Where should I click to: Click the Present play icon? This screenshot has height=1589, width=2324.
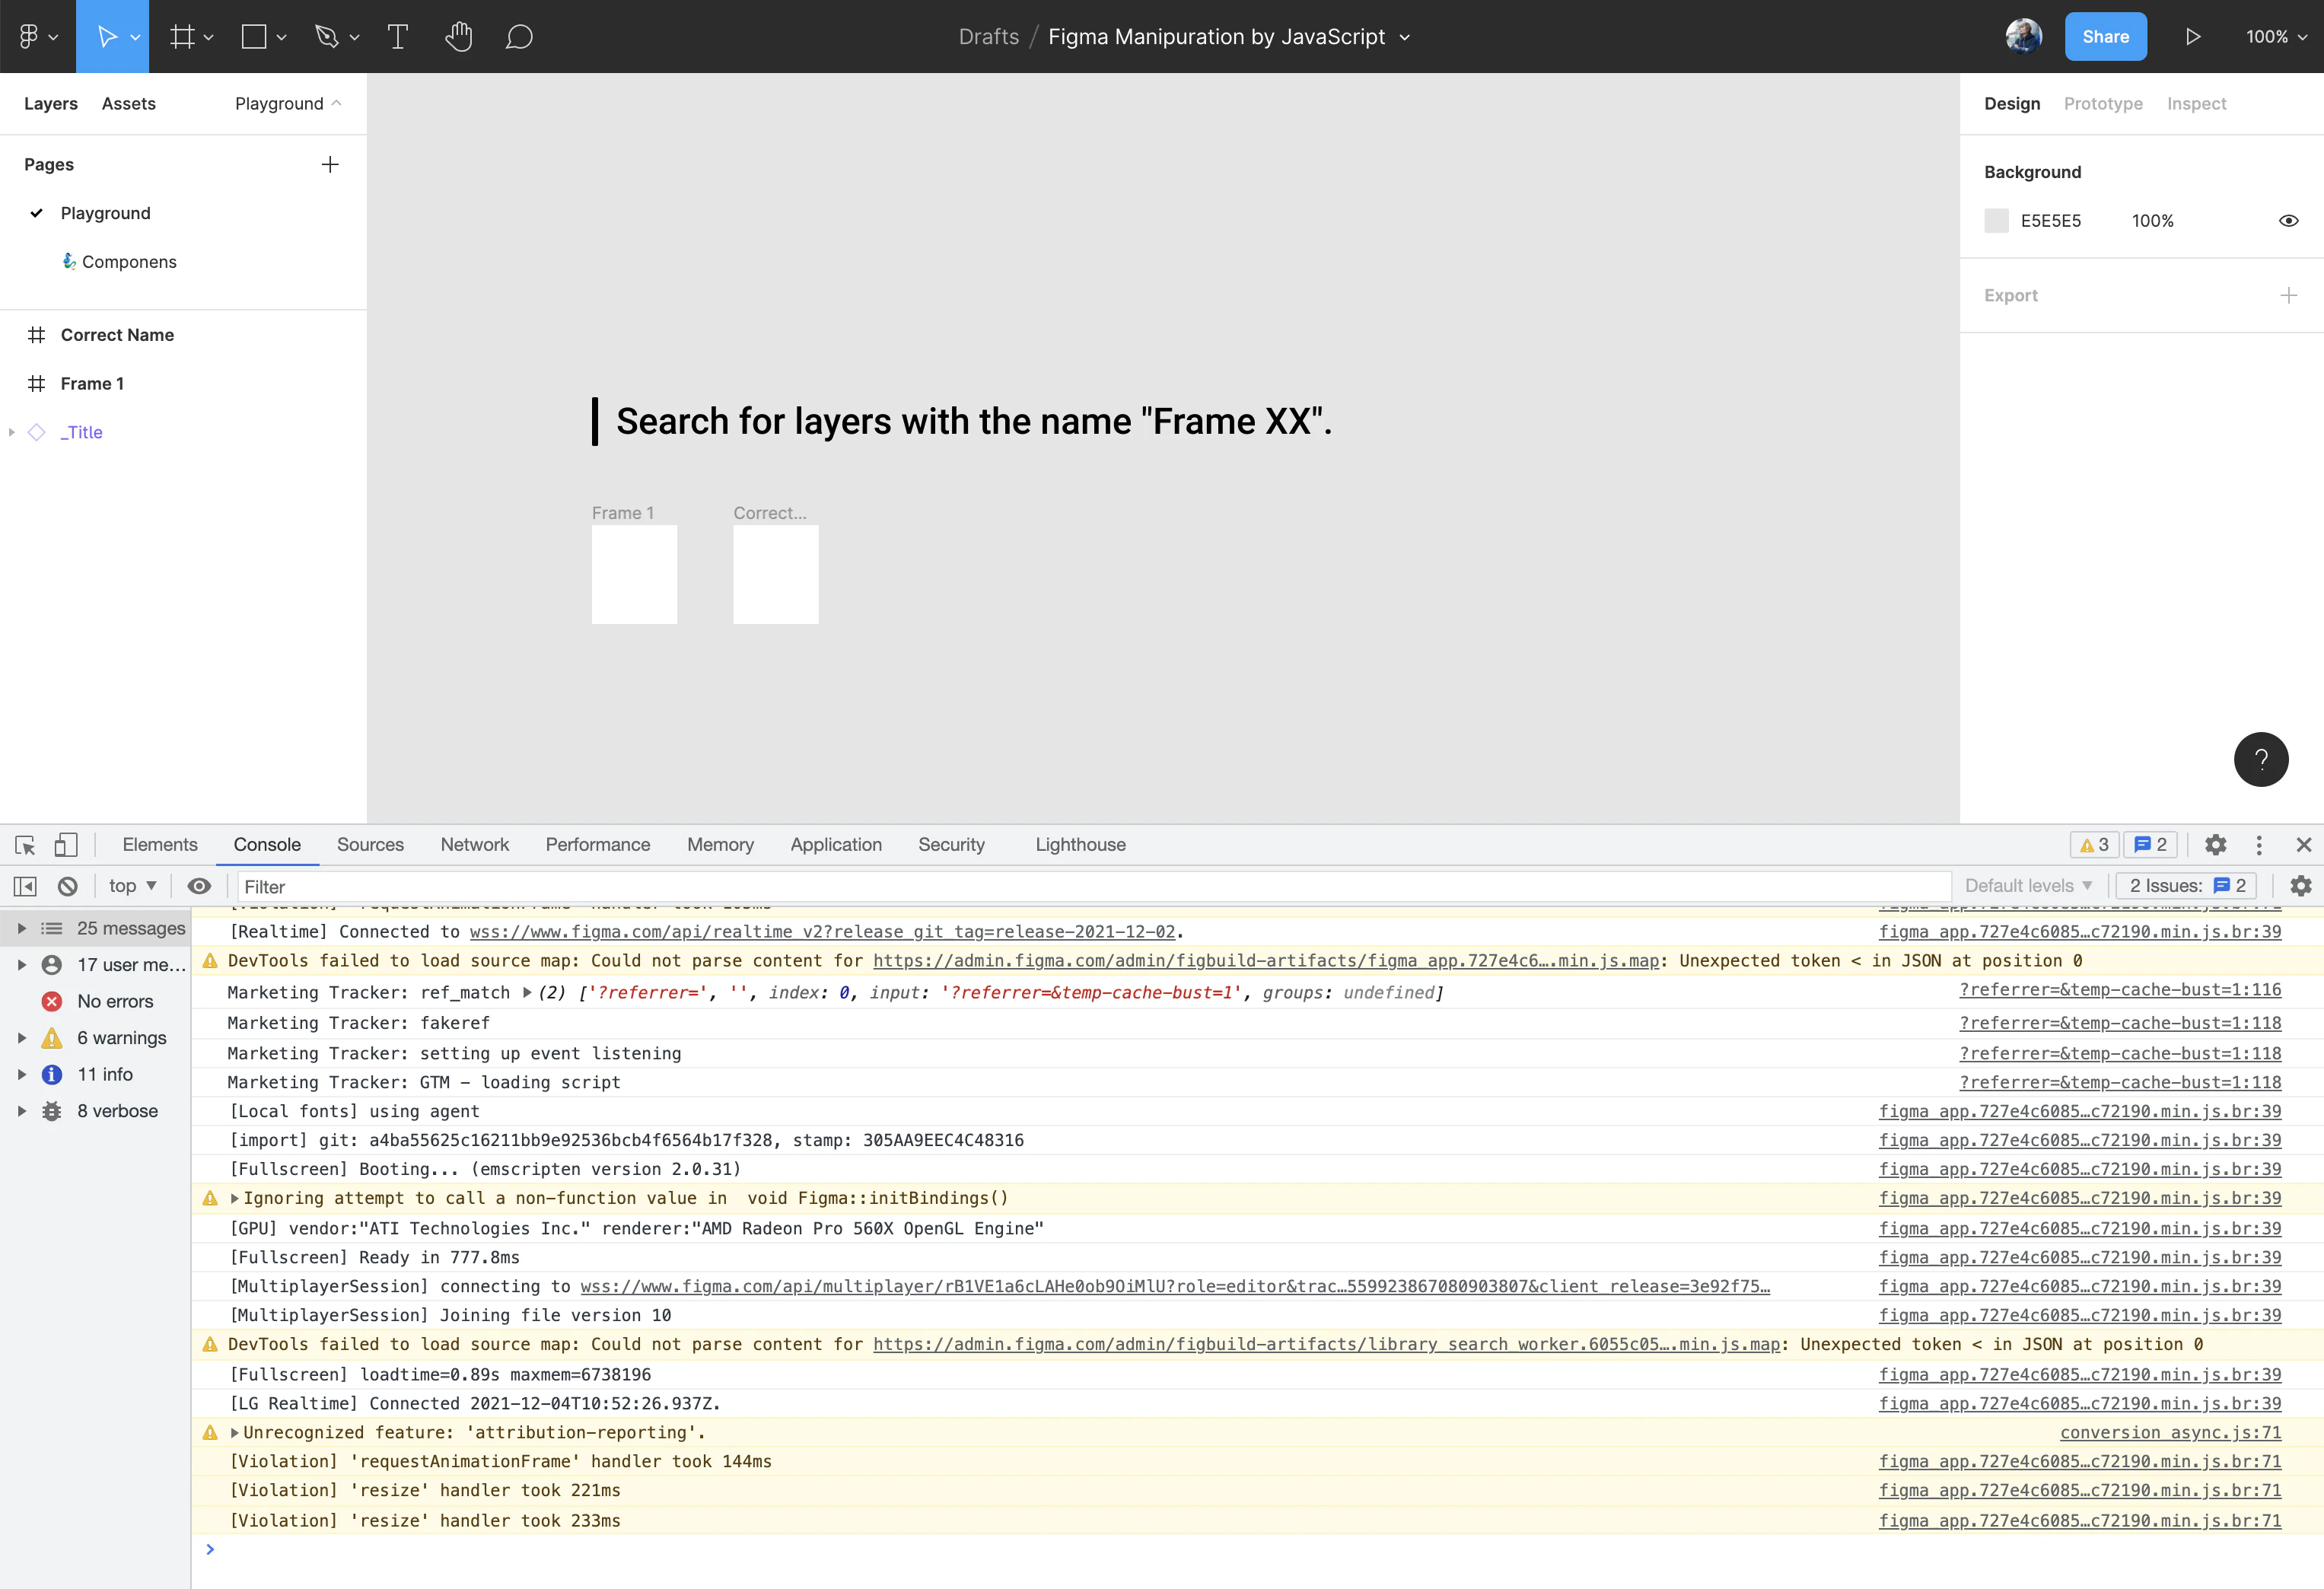pos(2192,37)
